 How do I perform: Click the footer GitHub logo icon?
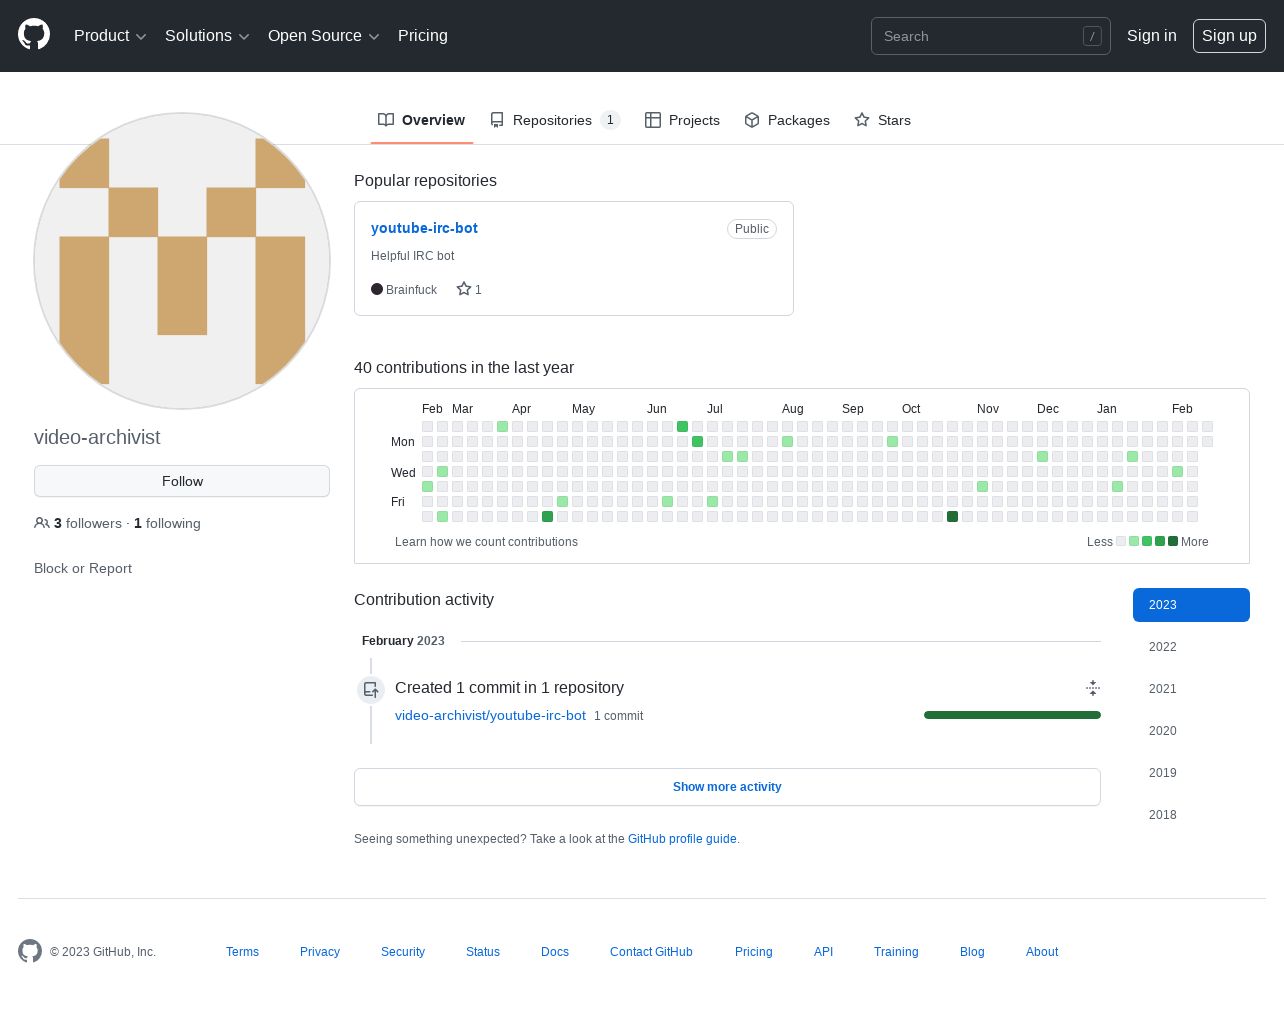click(x=30, y=951)
